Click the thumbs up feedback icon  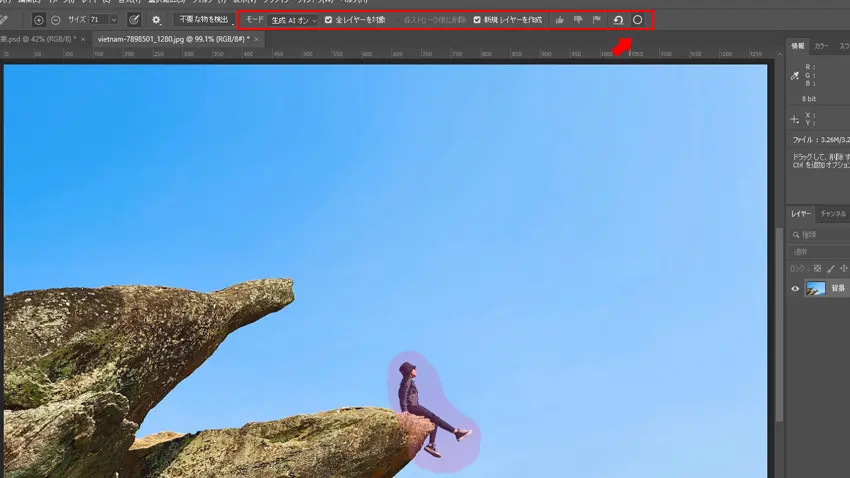point(560,20)
